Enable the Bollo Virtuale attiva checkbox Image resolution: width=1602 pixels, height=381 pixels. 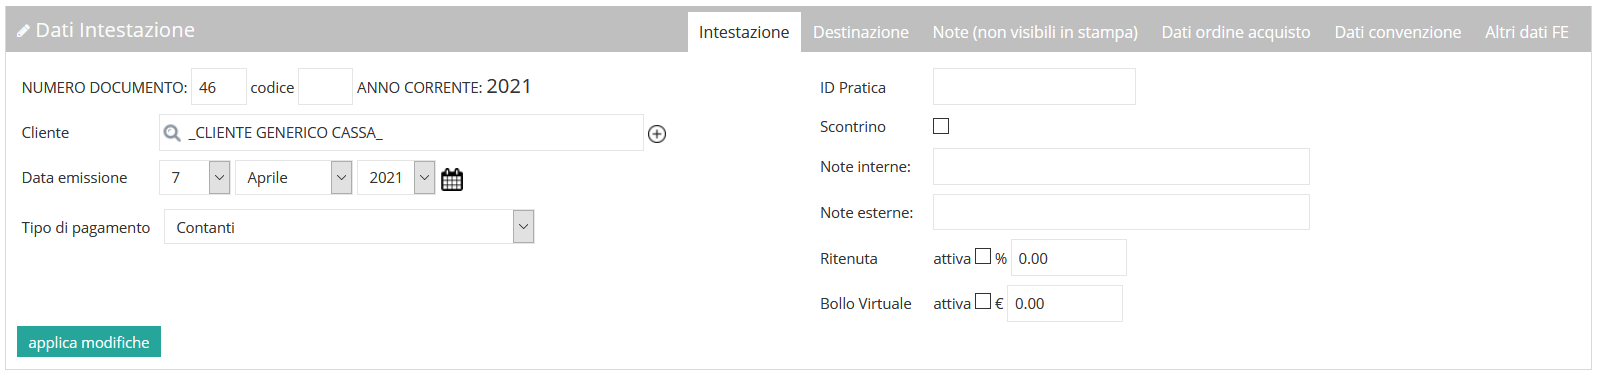(983, 301)
